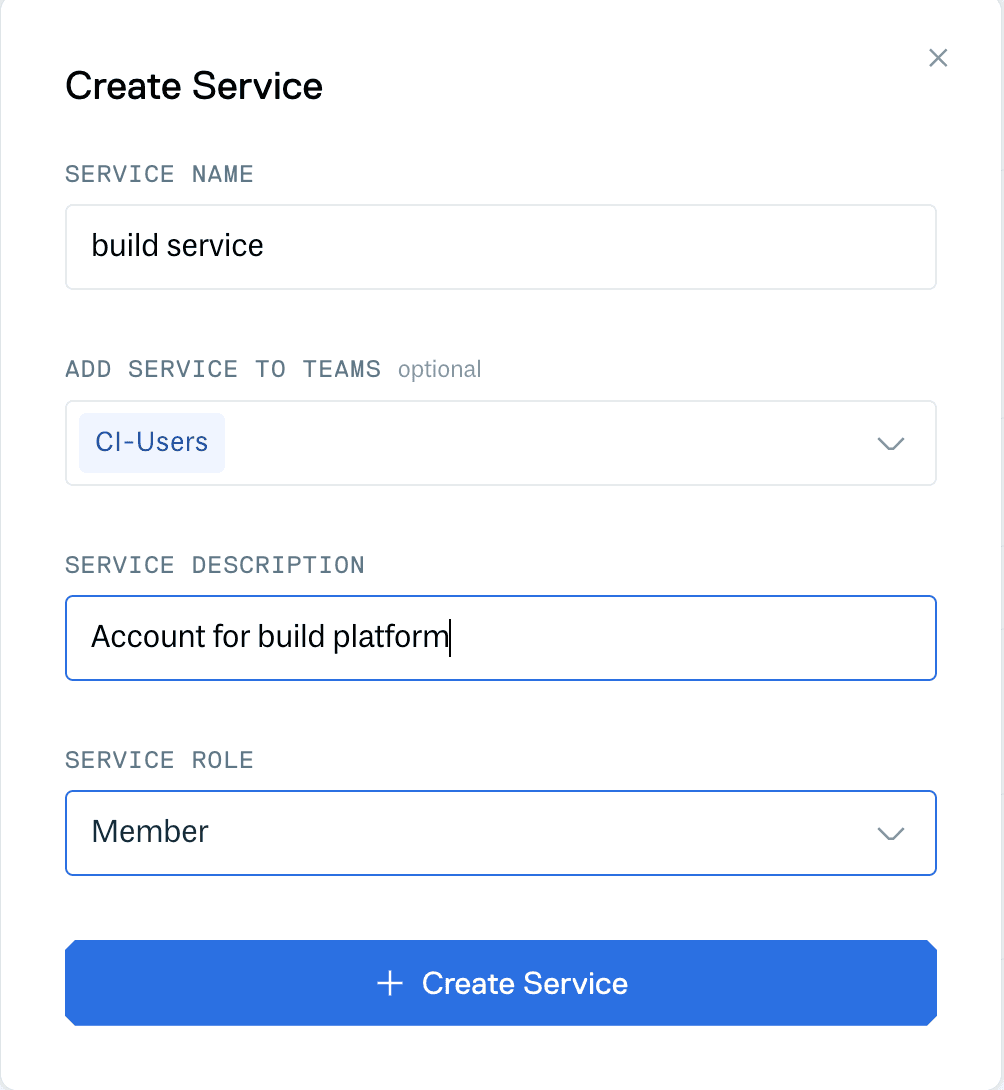This screenshot has height=1090, width=1004.
Task: Expand the SERVICE ROLE selector showing Member
Action: coord(500,833)
